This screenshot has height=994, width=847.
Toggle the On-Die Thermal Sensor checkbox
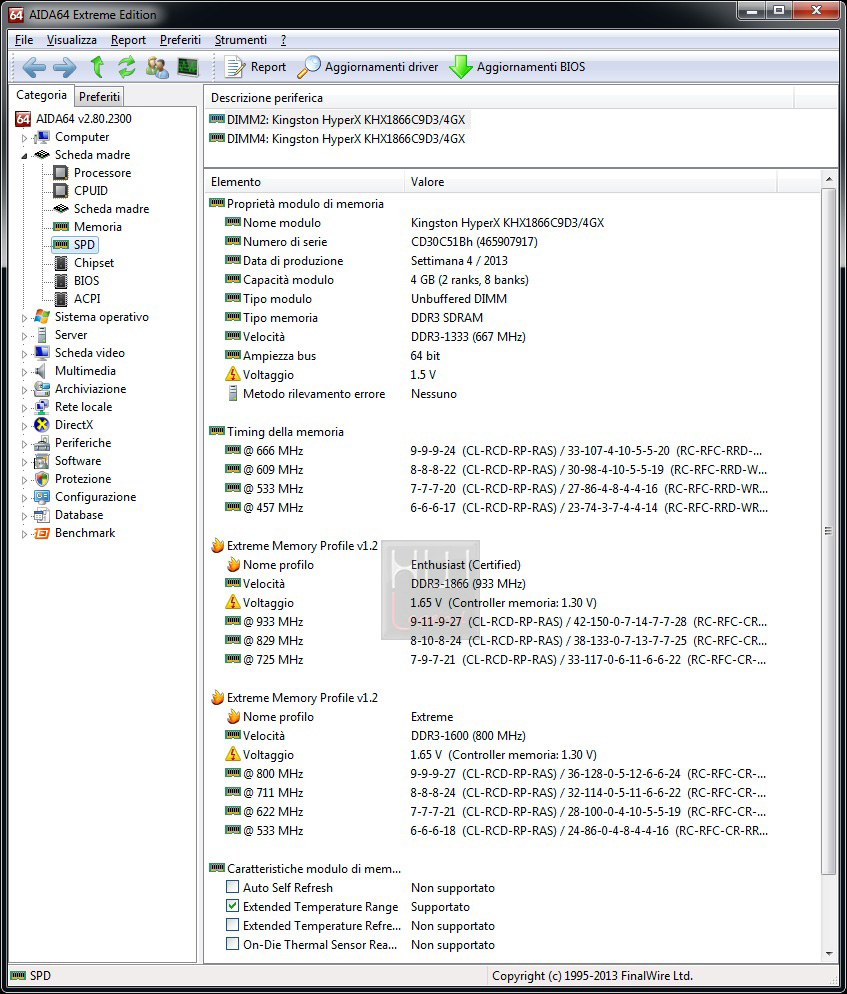click(233, 944)
